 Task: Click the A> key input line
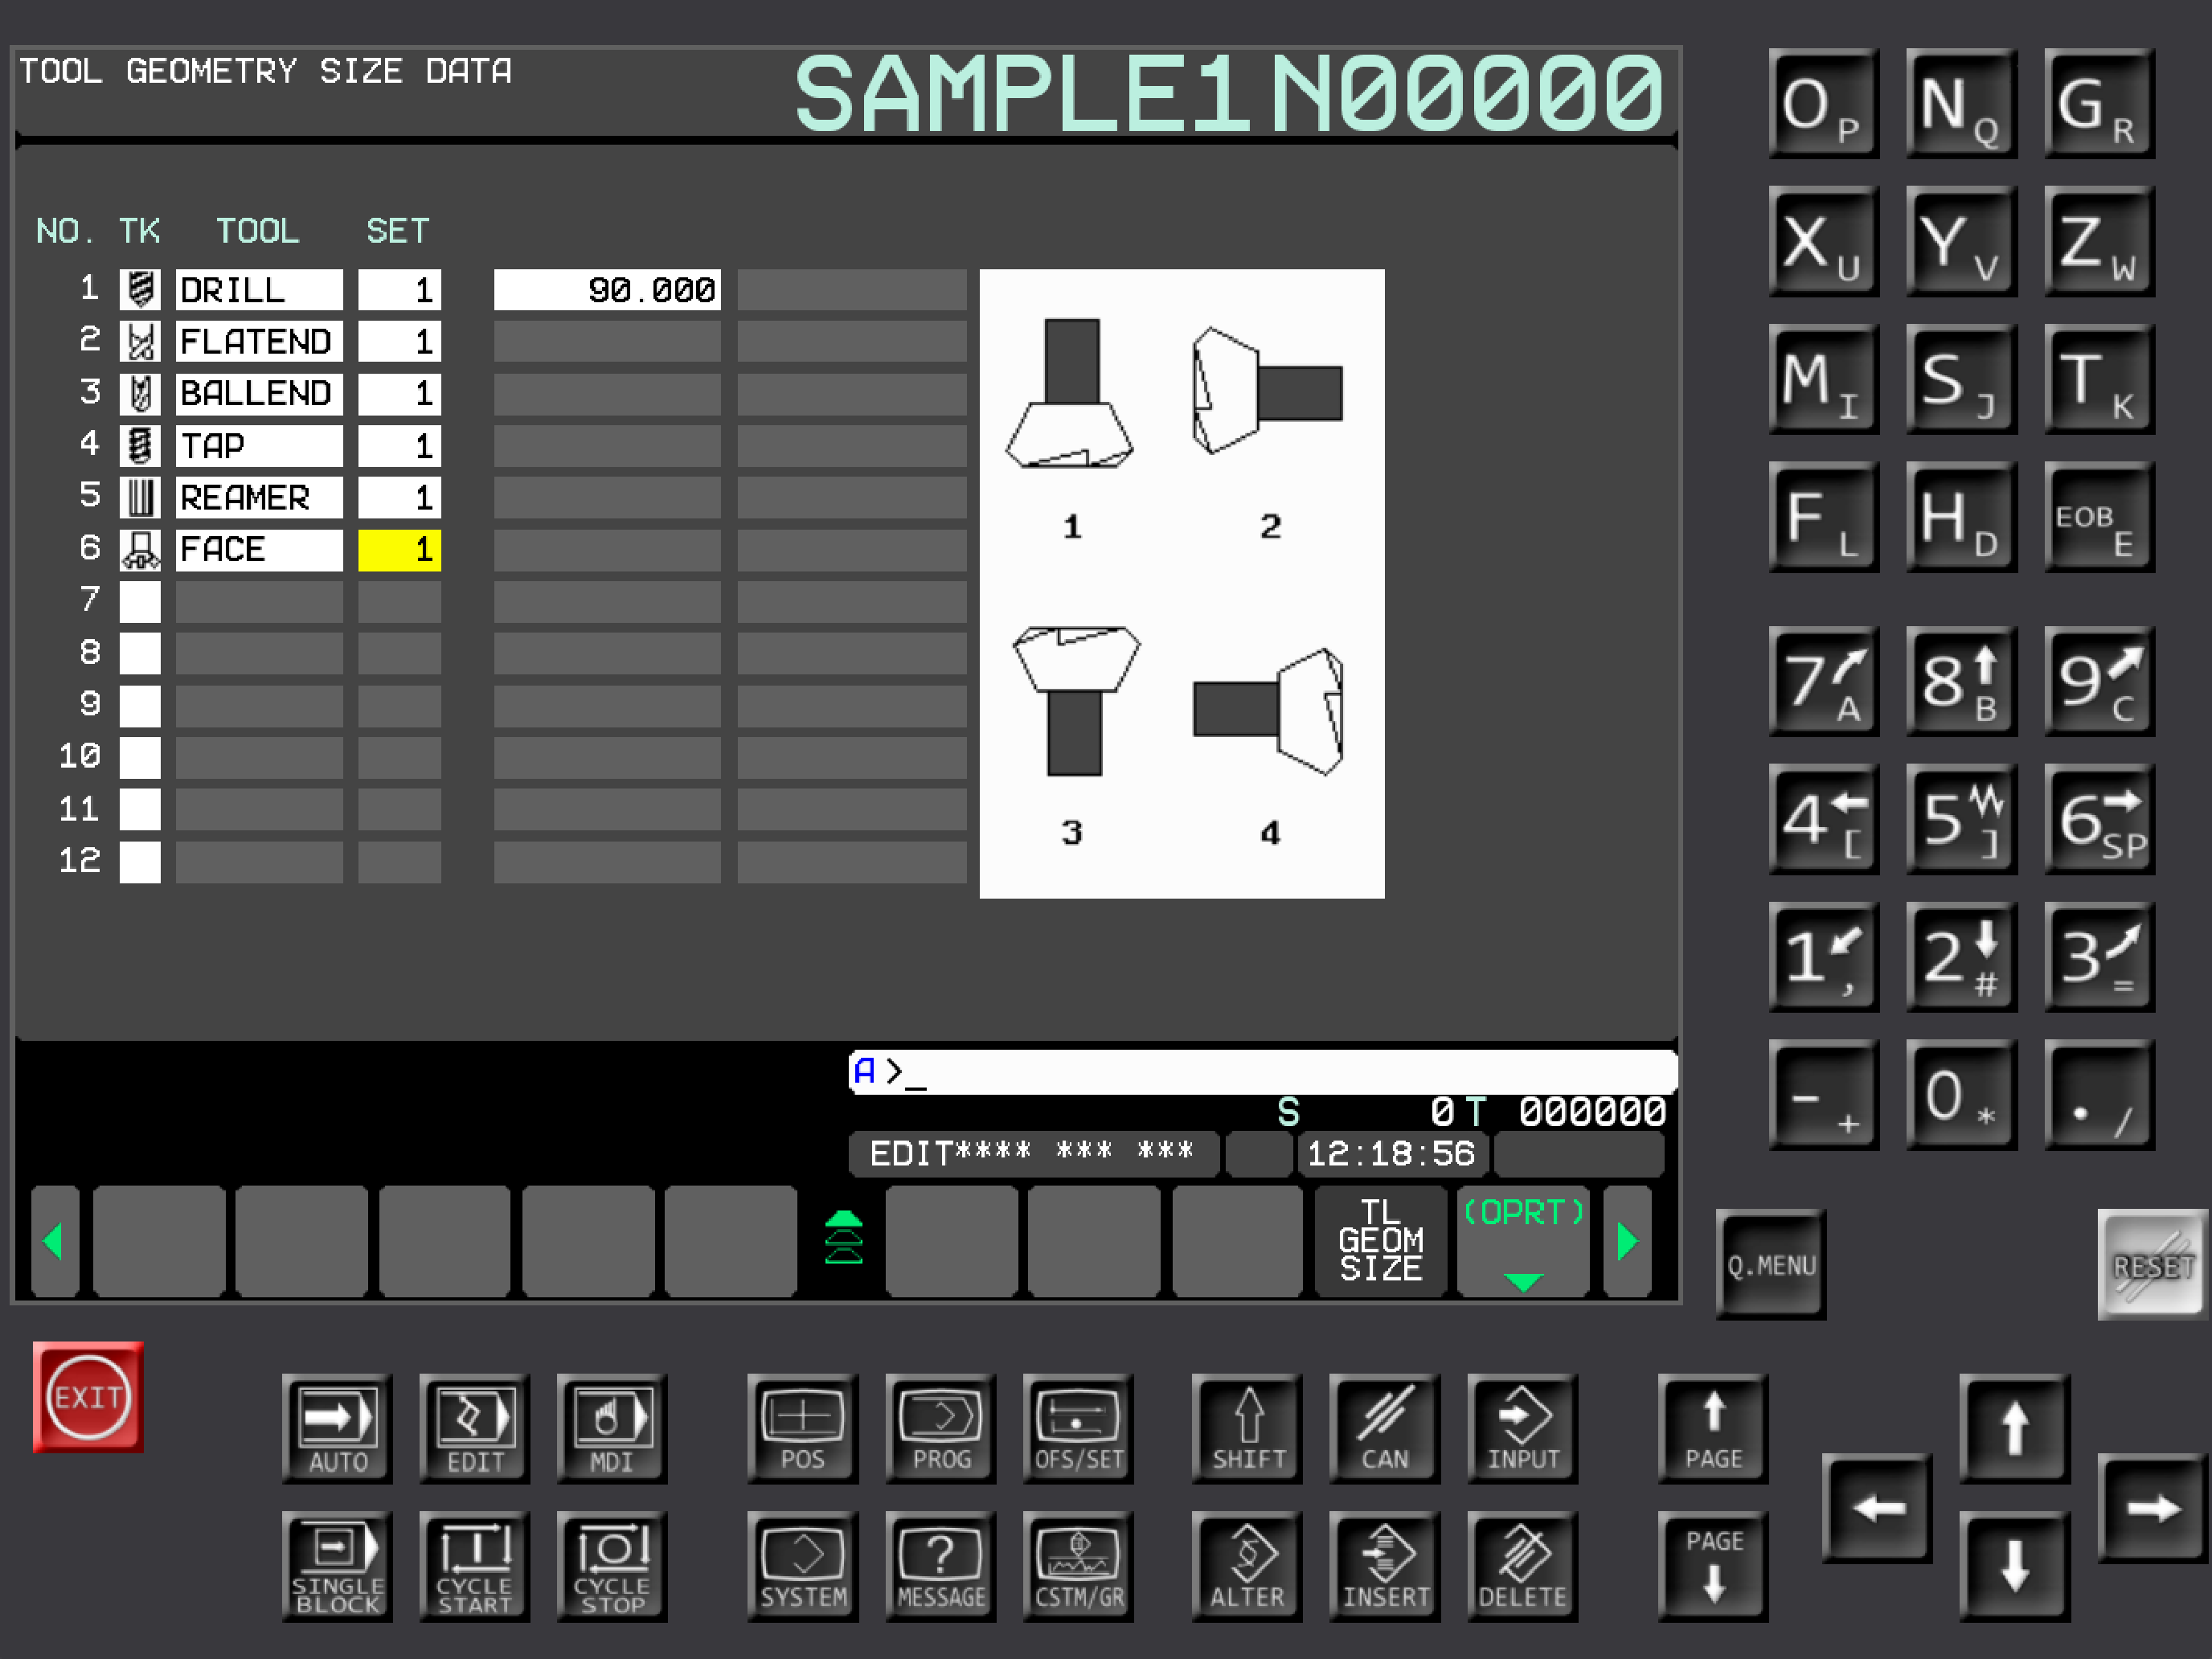click(x=1263, y=1072)
